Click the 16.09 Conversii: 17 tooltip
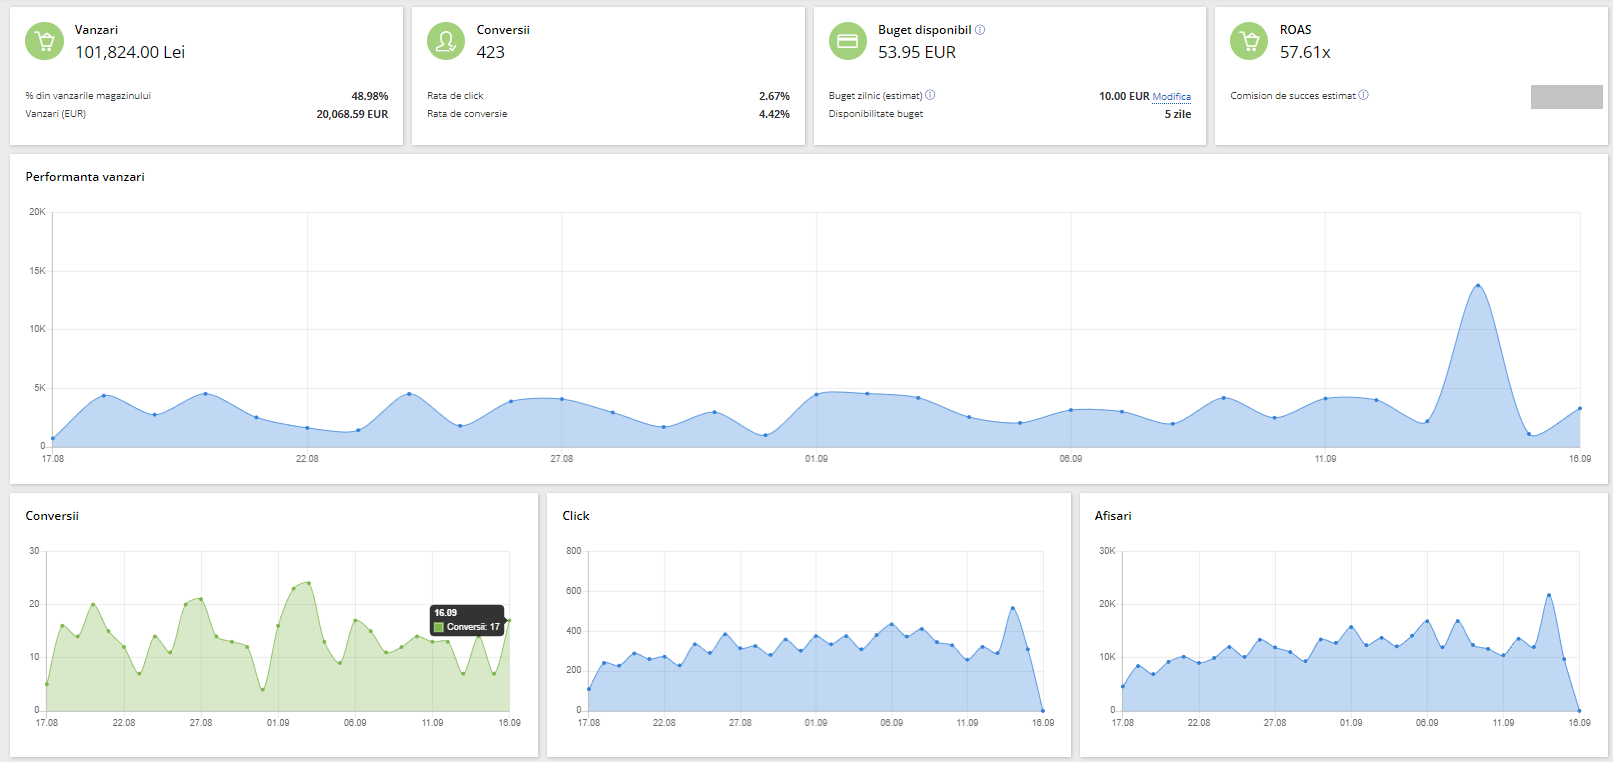The height and width of the screenshot is (762, 1613). [467, 620]
